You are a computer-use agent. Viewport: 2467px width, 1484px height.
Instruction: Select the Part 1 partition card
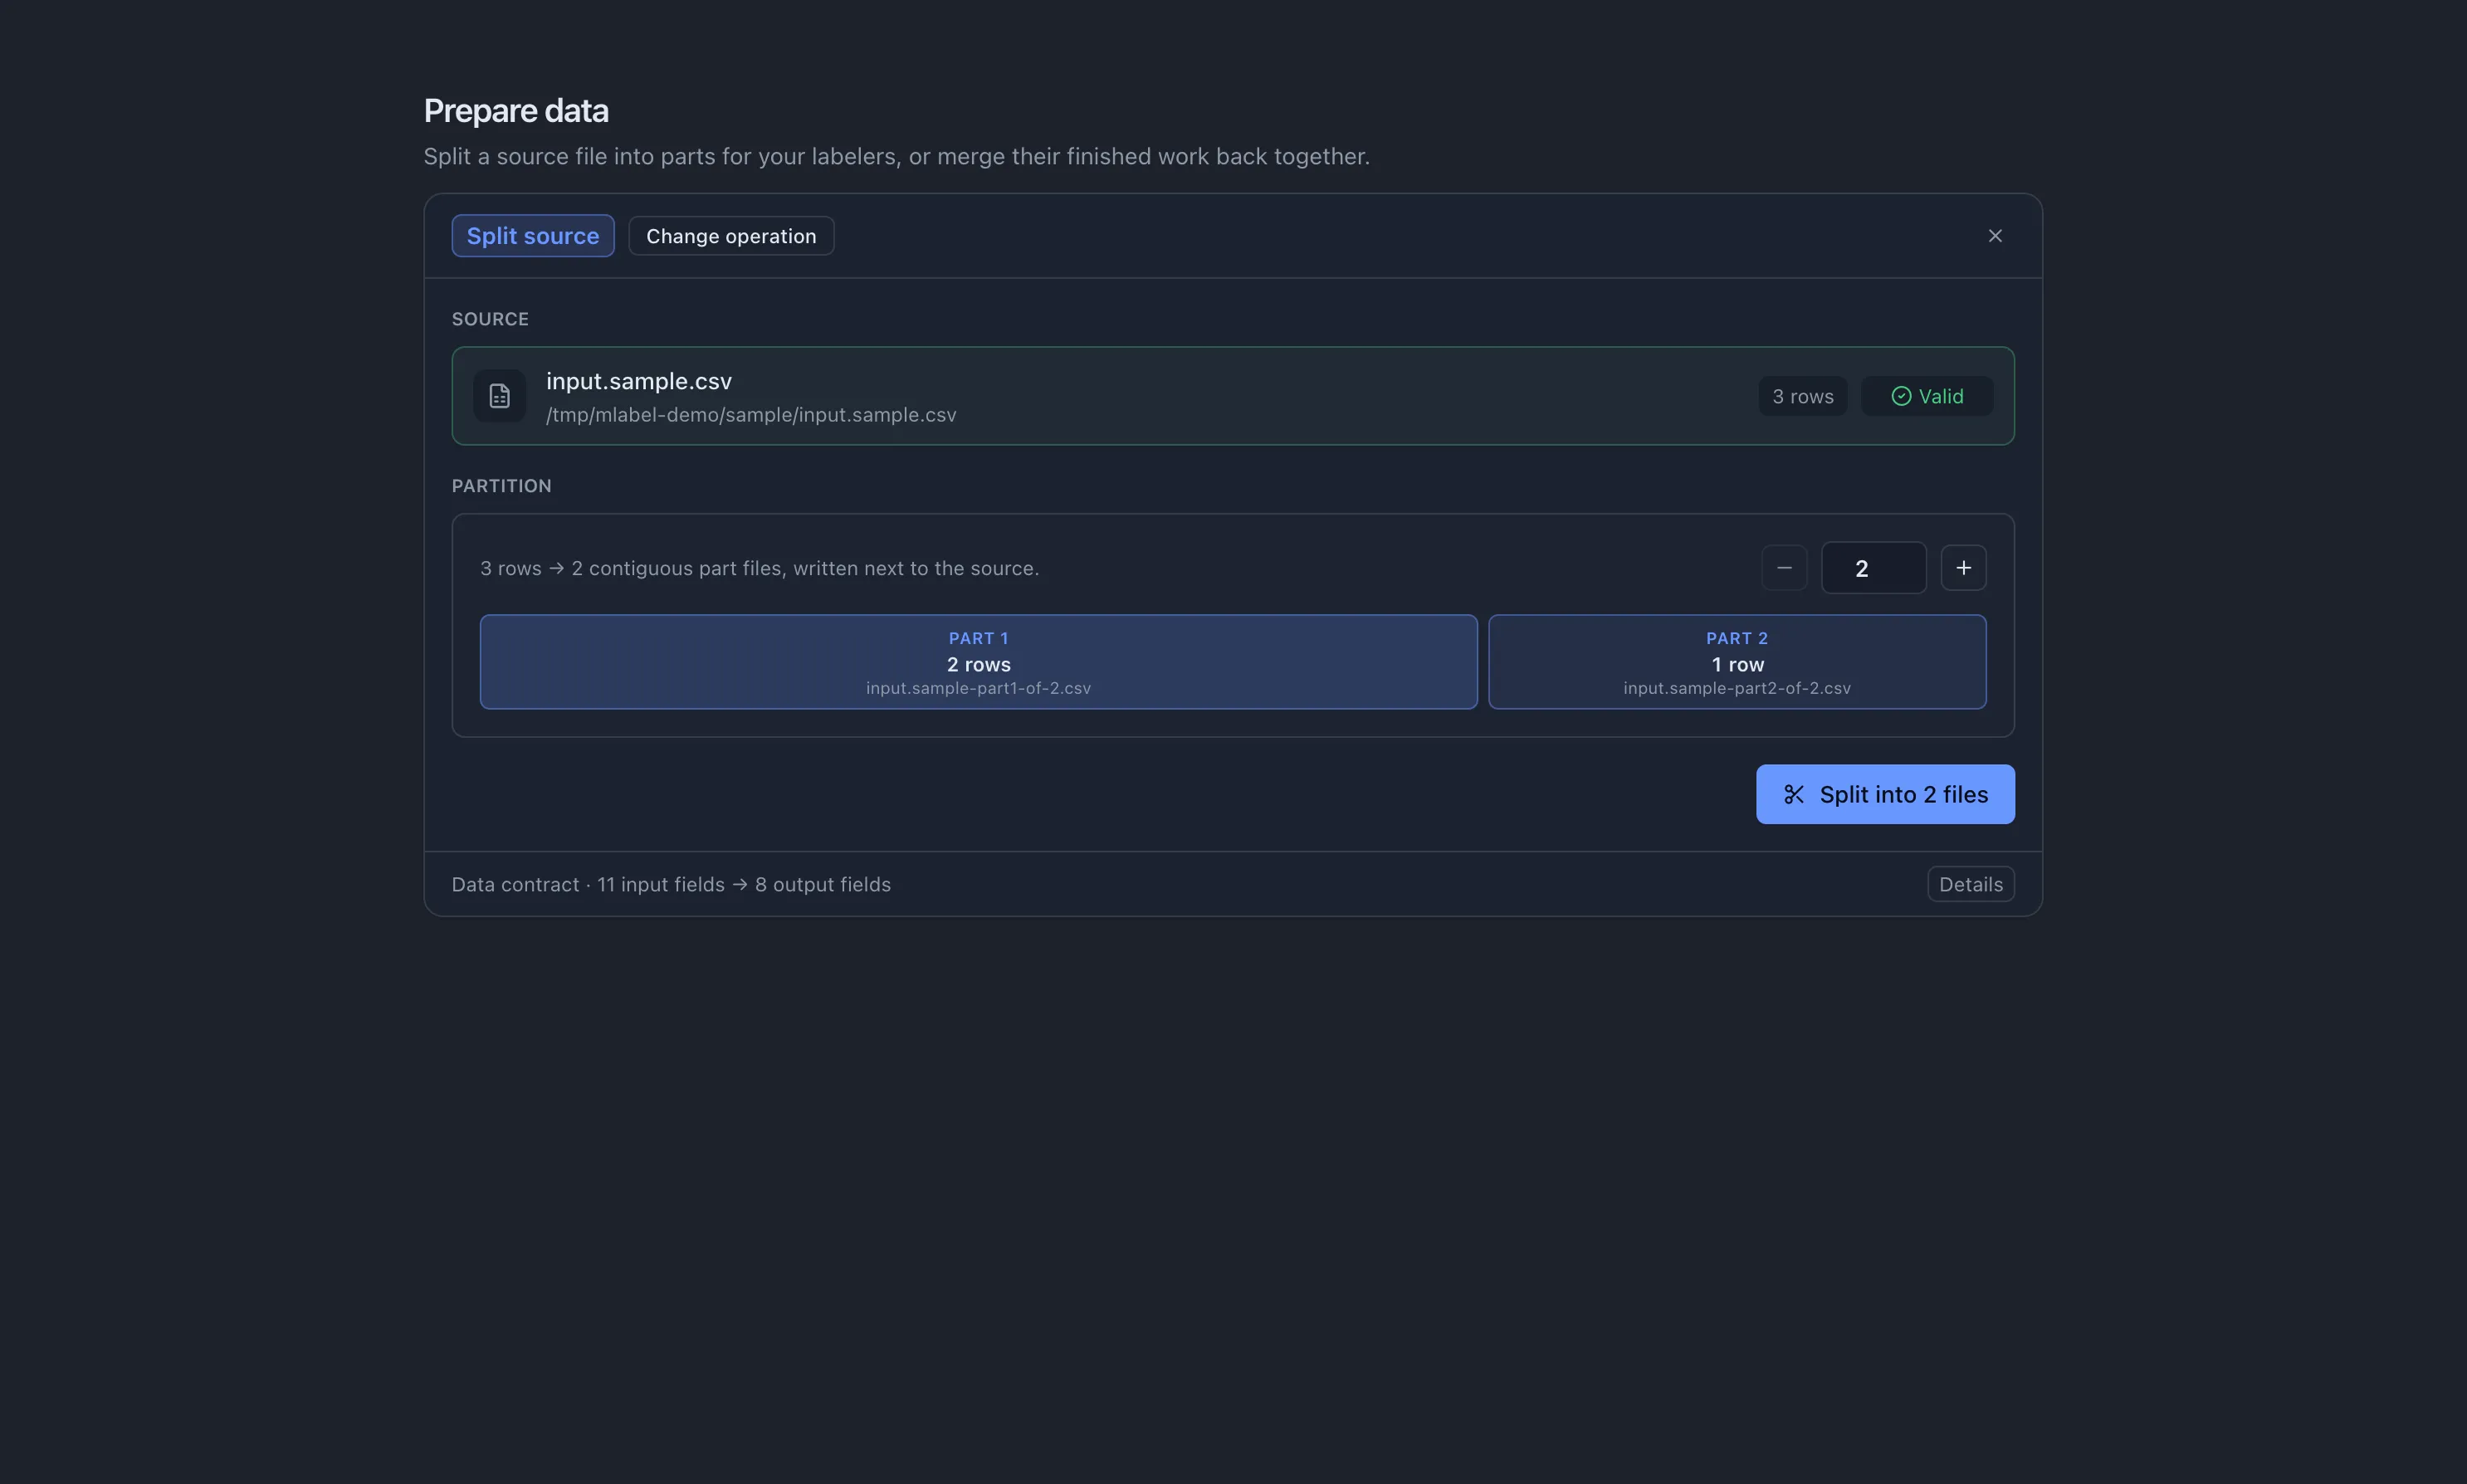[x=978, y=662]
